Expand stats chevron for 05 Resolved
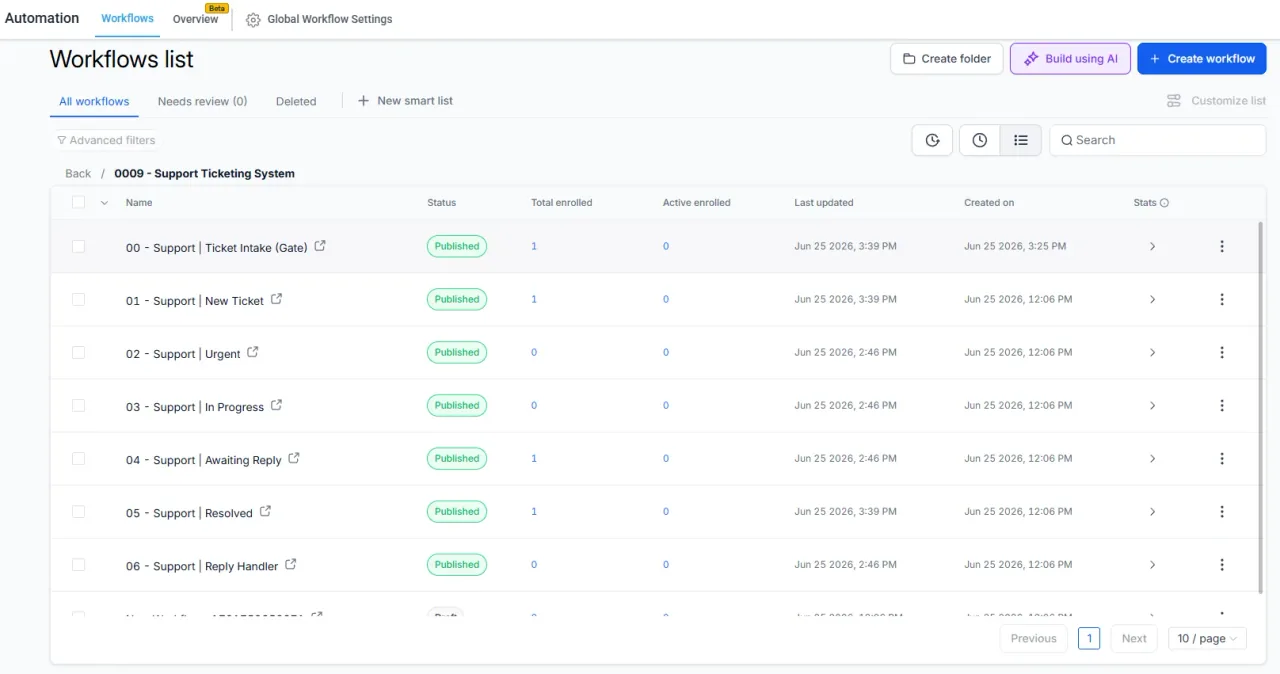 pyautogui.click(x=1152, y=511)
